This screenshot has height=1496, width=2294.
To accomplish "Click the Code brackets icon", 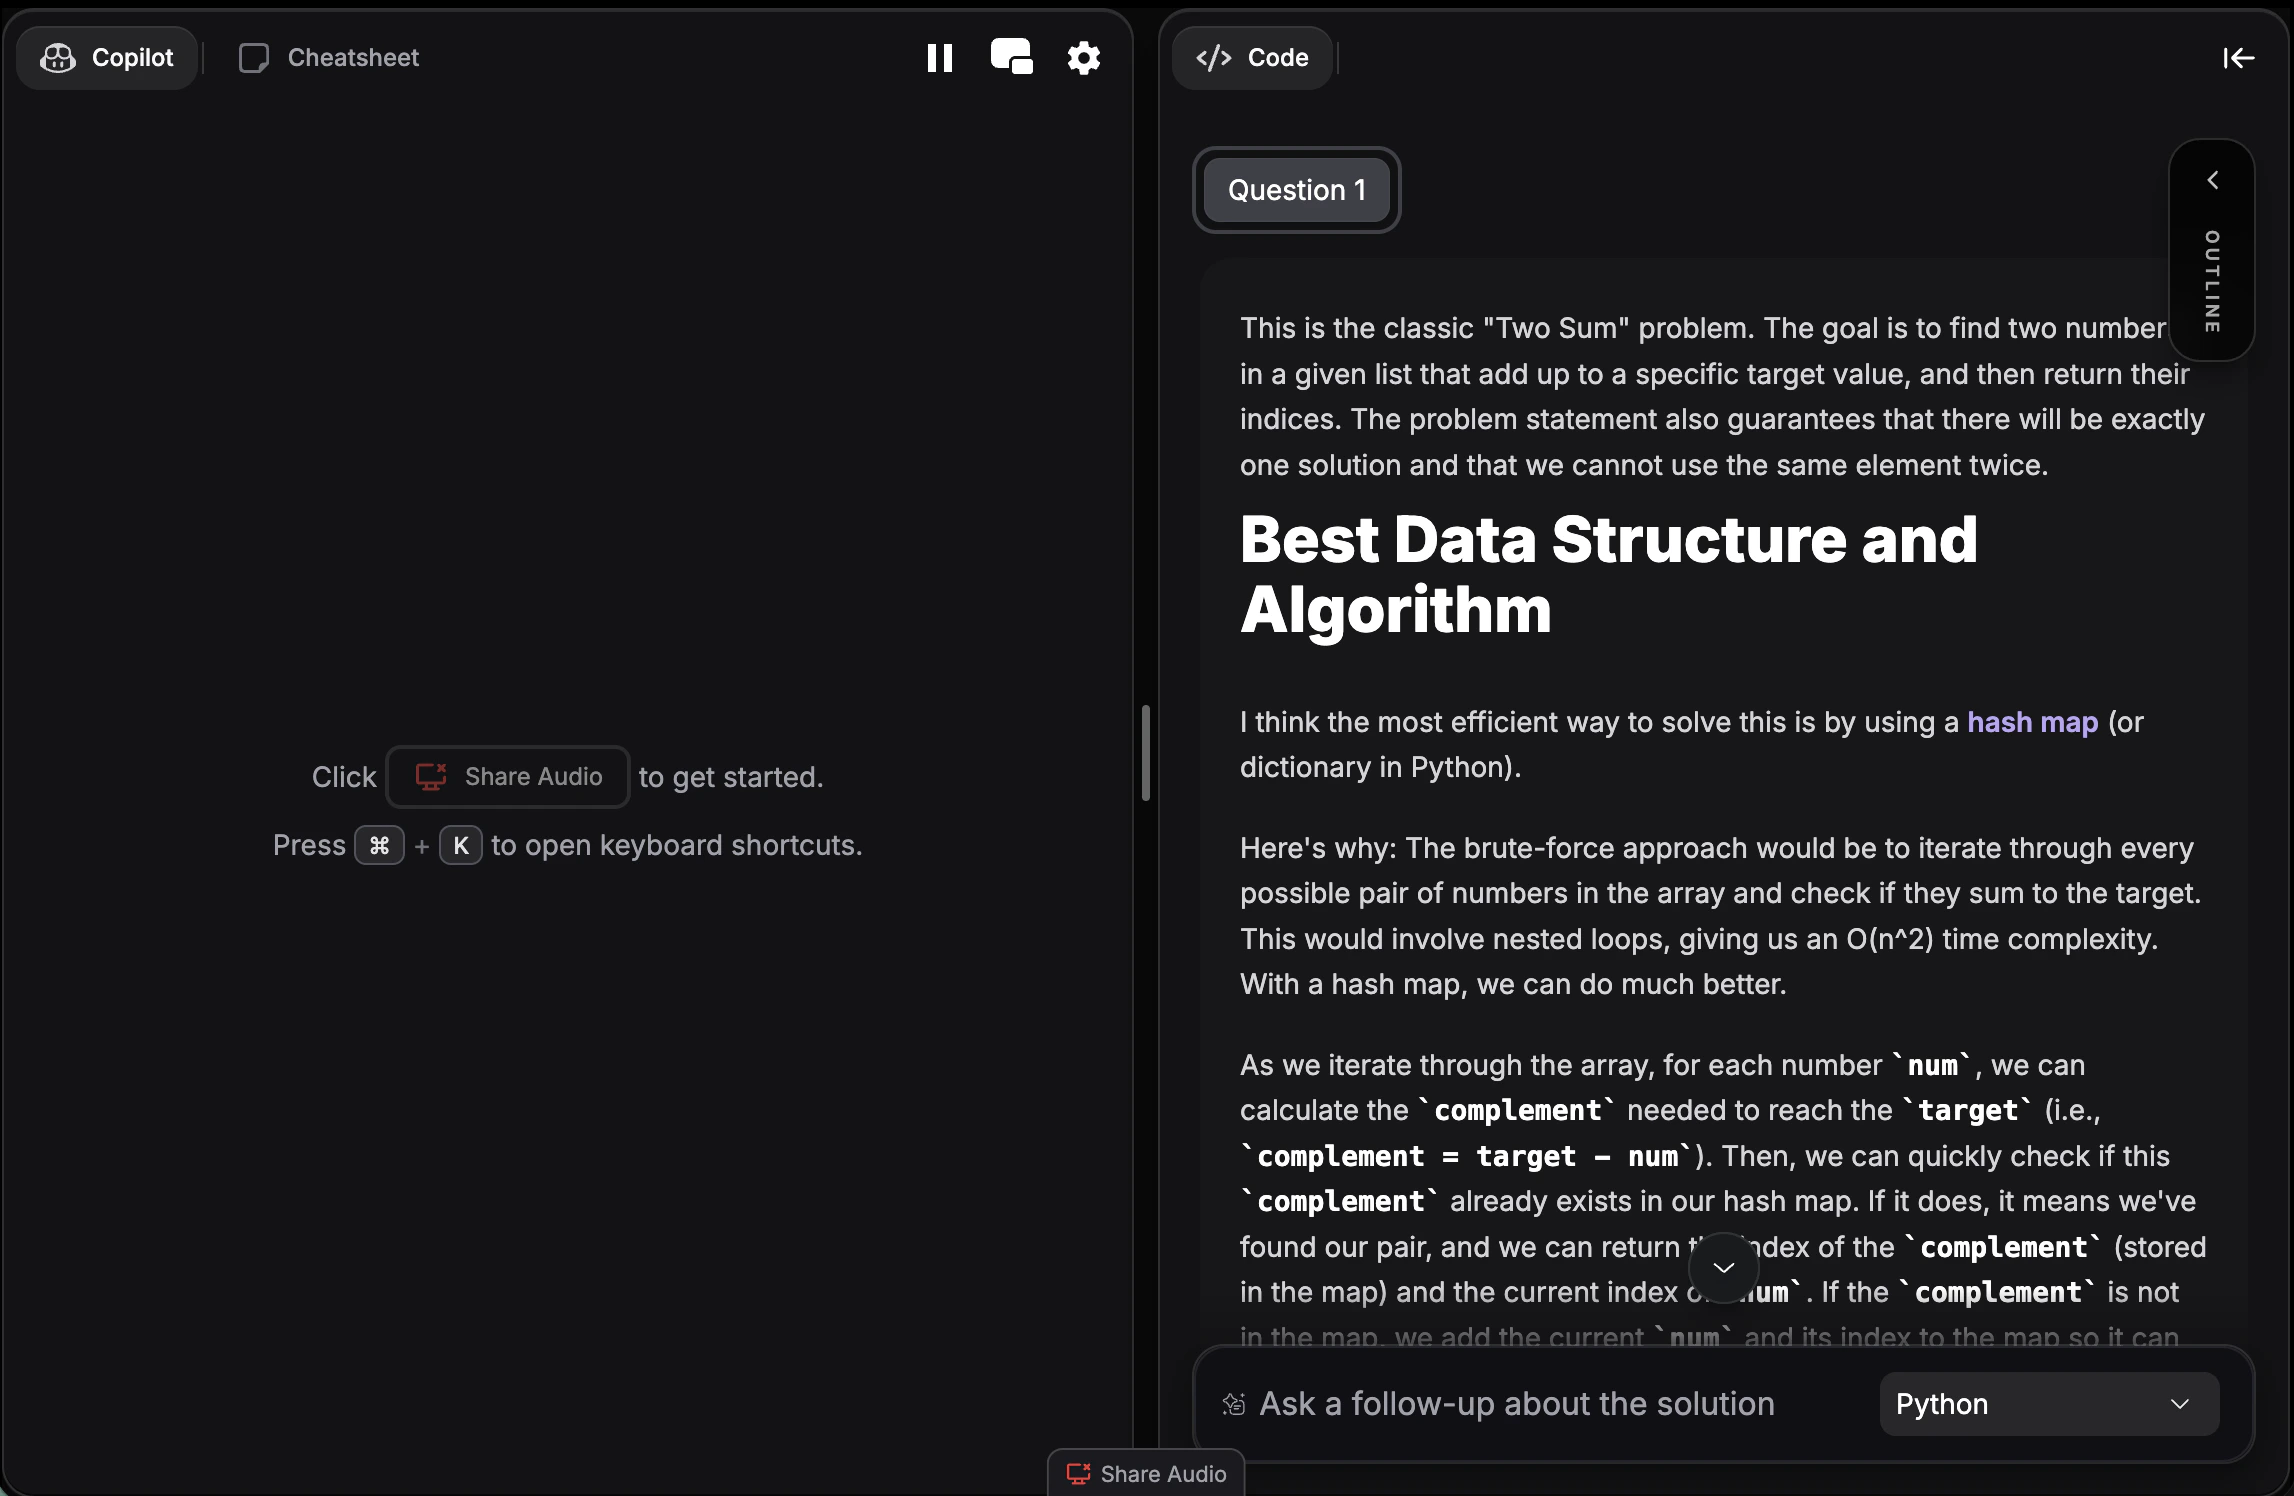I will [x=1214, y=58].
